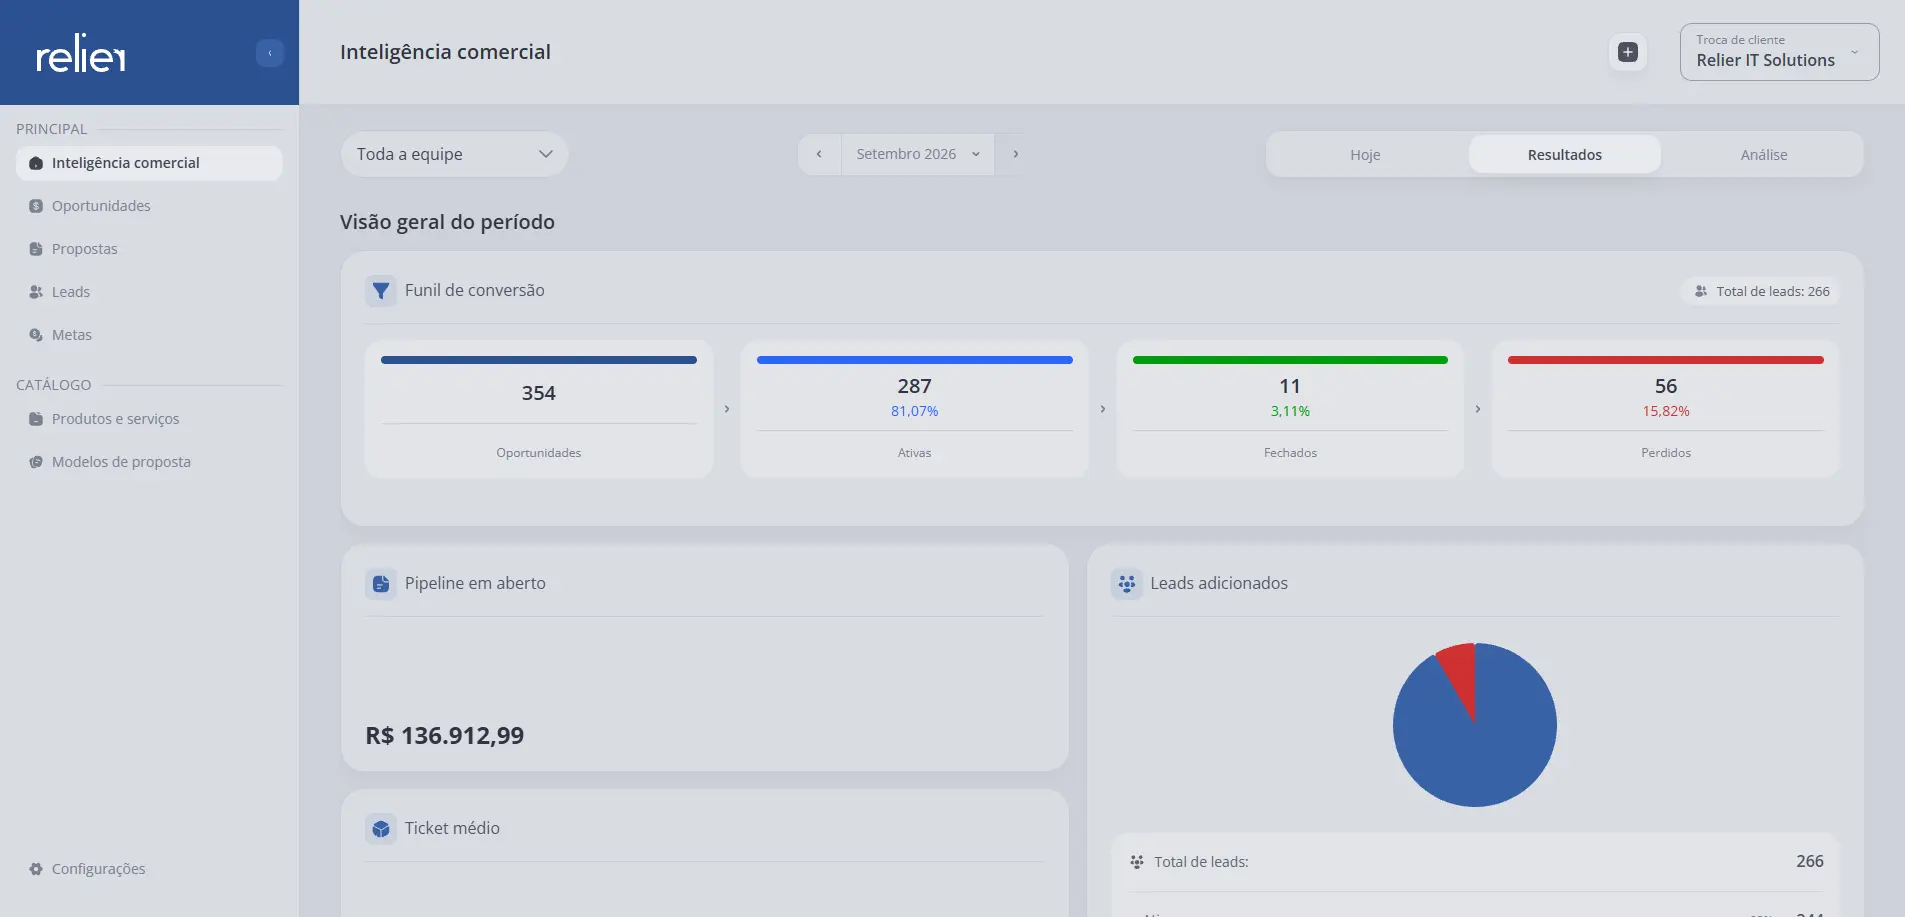Click the Inteligência comercial sidebar icon

[x=36, y=163]
